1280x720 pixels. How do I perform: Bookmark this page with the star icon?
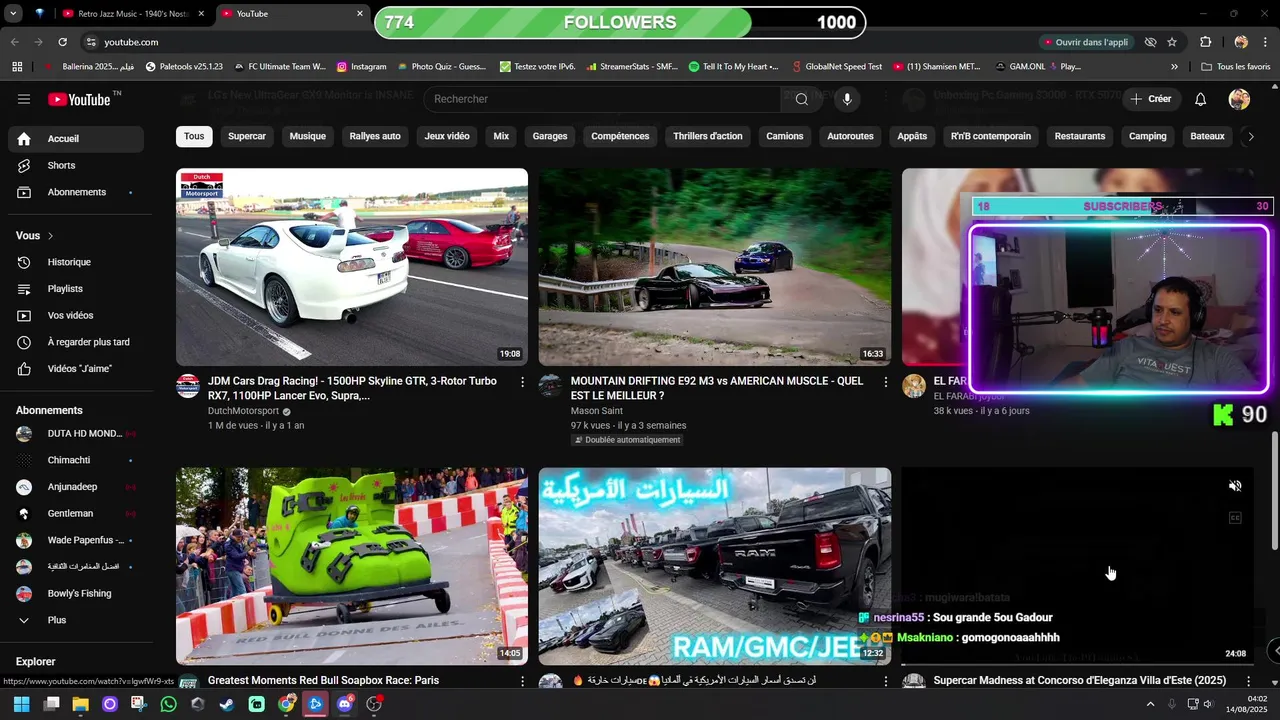[x=1172, y=42]
